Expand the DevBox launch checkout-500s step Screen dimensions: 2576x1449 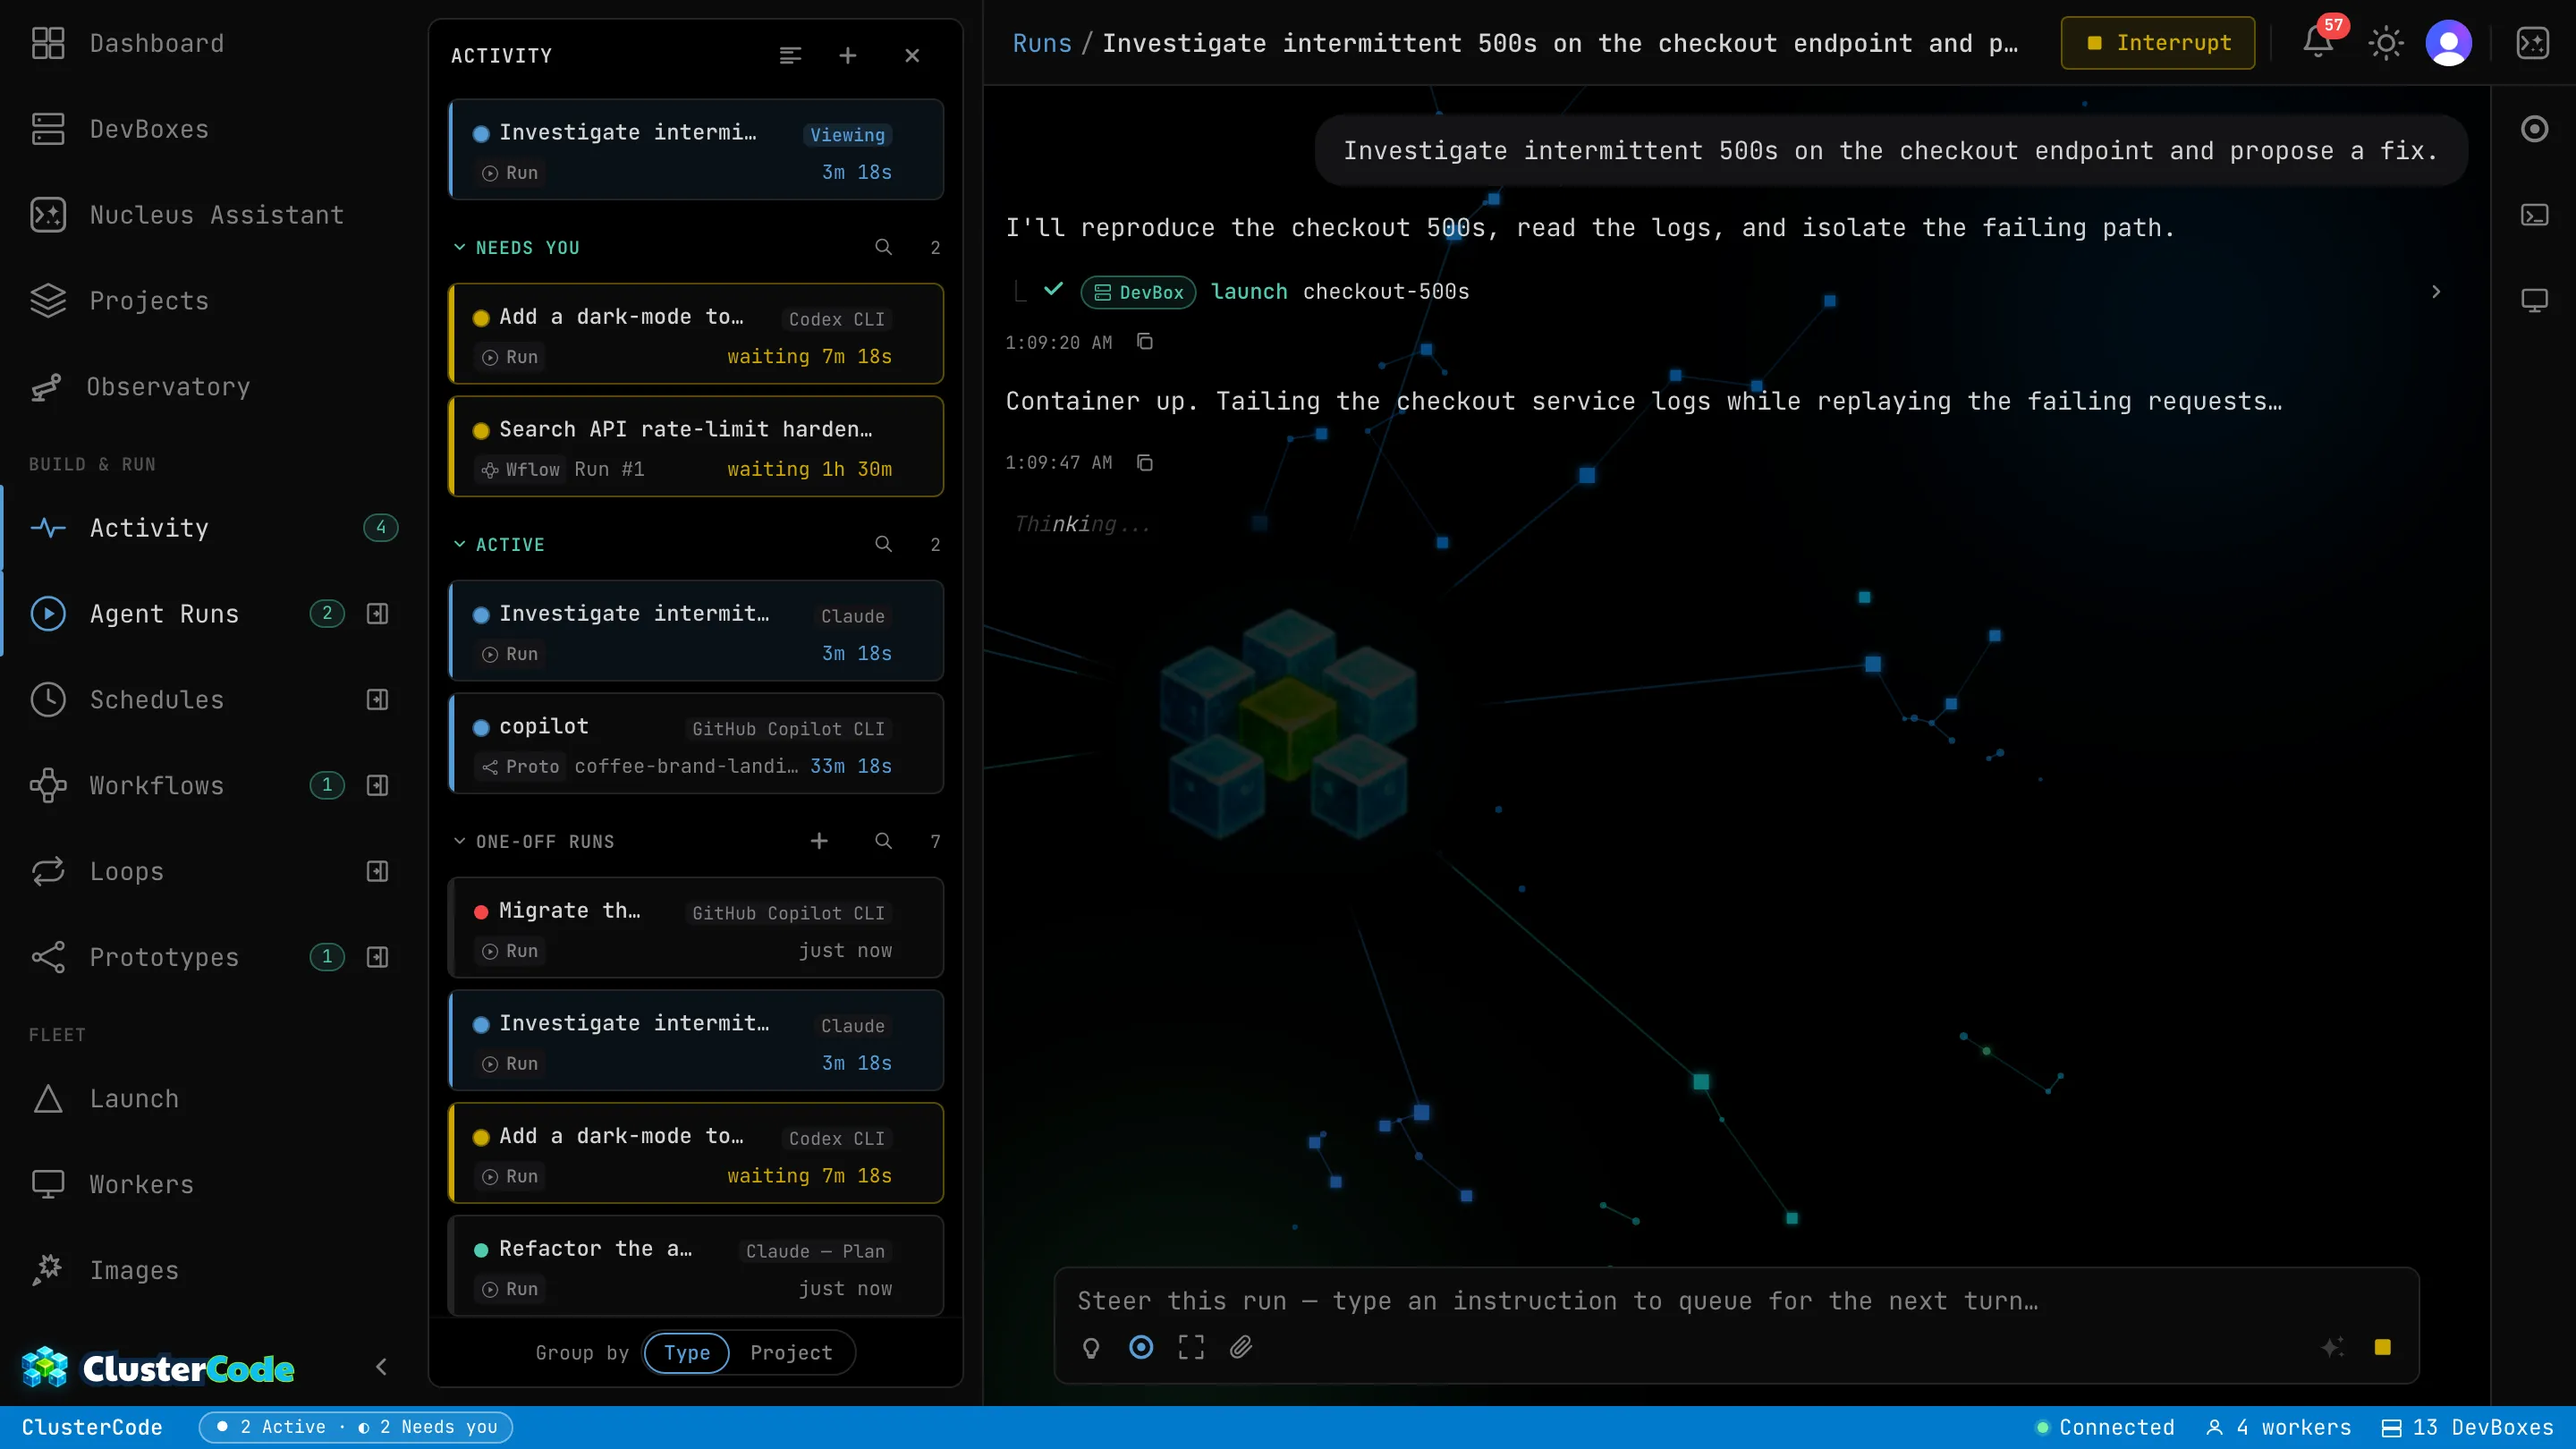coord(2436,292)
